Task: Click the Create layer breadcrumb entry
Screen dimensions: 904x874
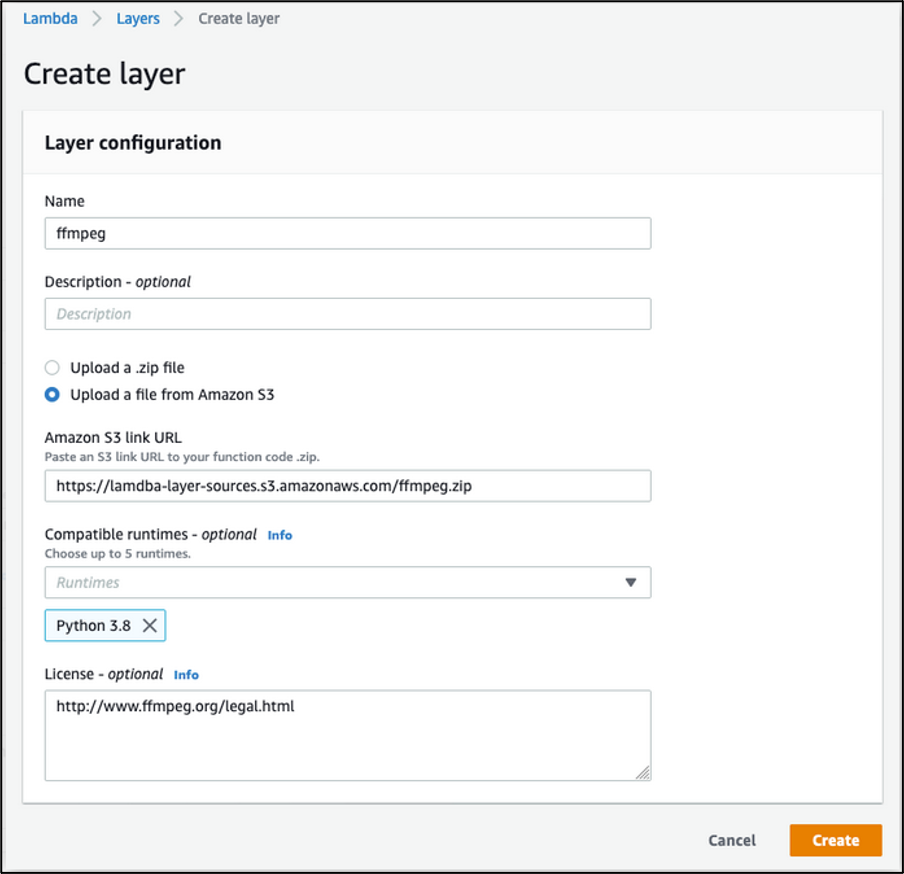Action: point(238,18)
